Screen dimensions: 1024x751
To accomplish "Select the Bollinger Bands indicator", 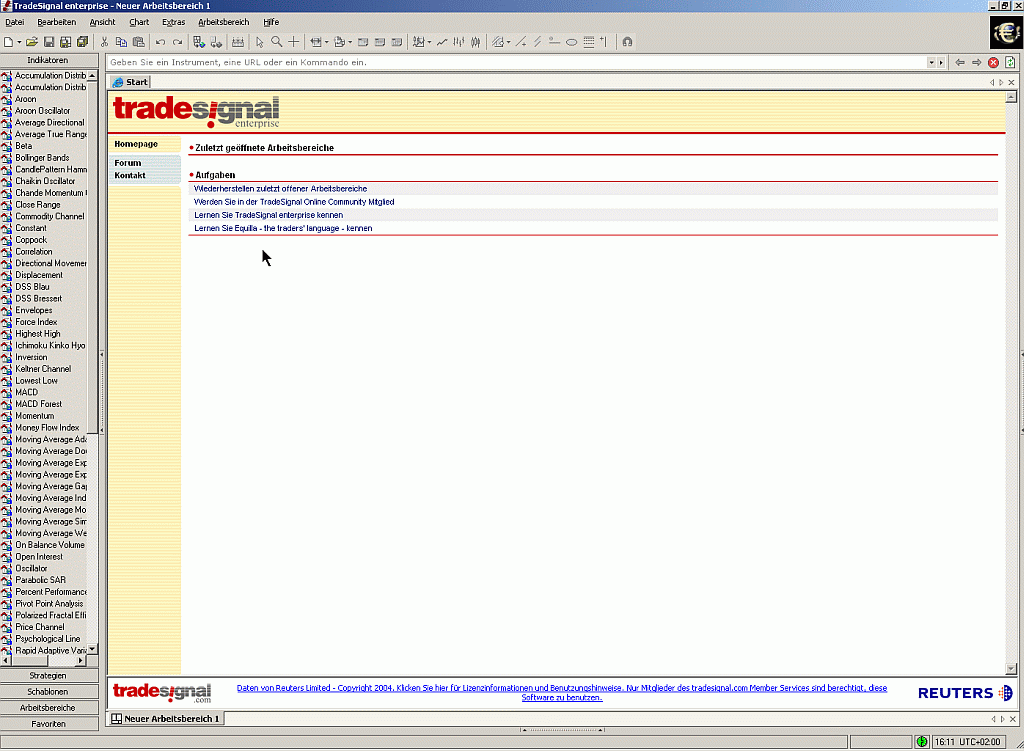I will [42, 158].
